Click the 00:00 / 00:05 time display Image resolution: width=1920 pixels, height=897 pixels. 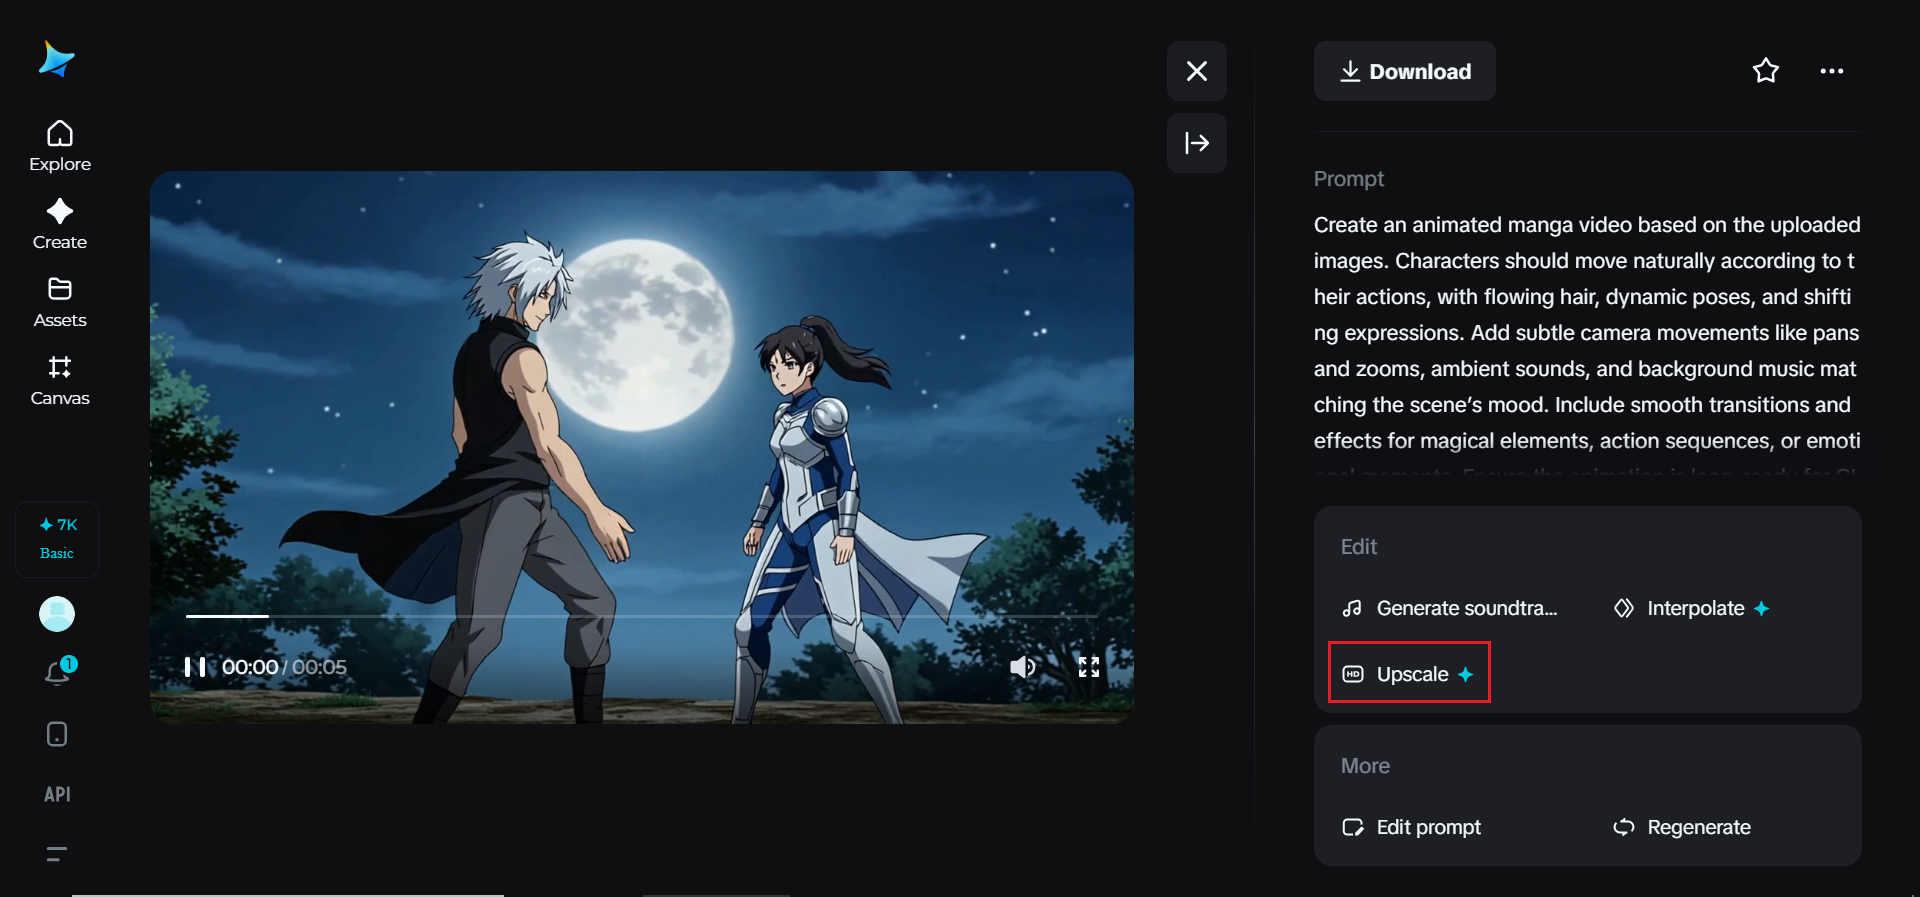click(x=284, y=667)
